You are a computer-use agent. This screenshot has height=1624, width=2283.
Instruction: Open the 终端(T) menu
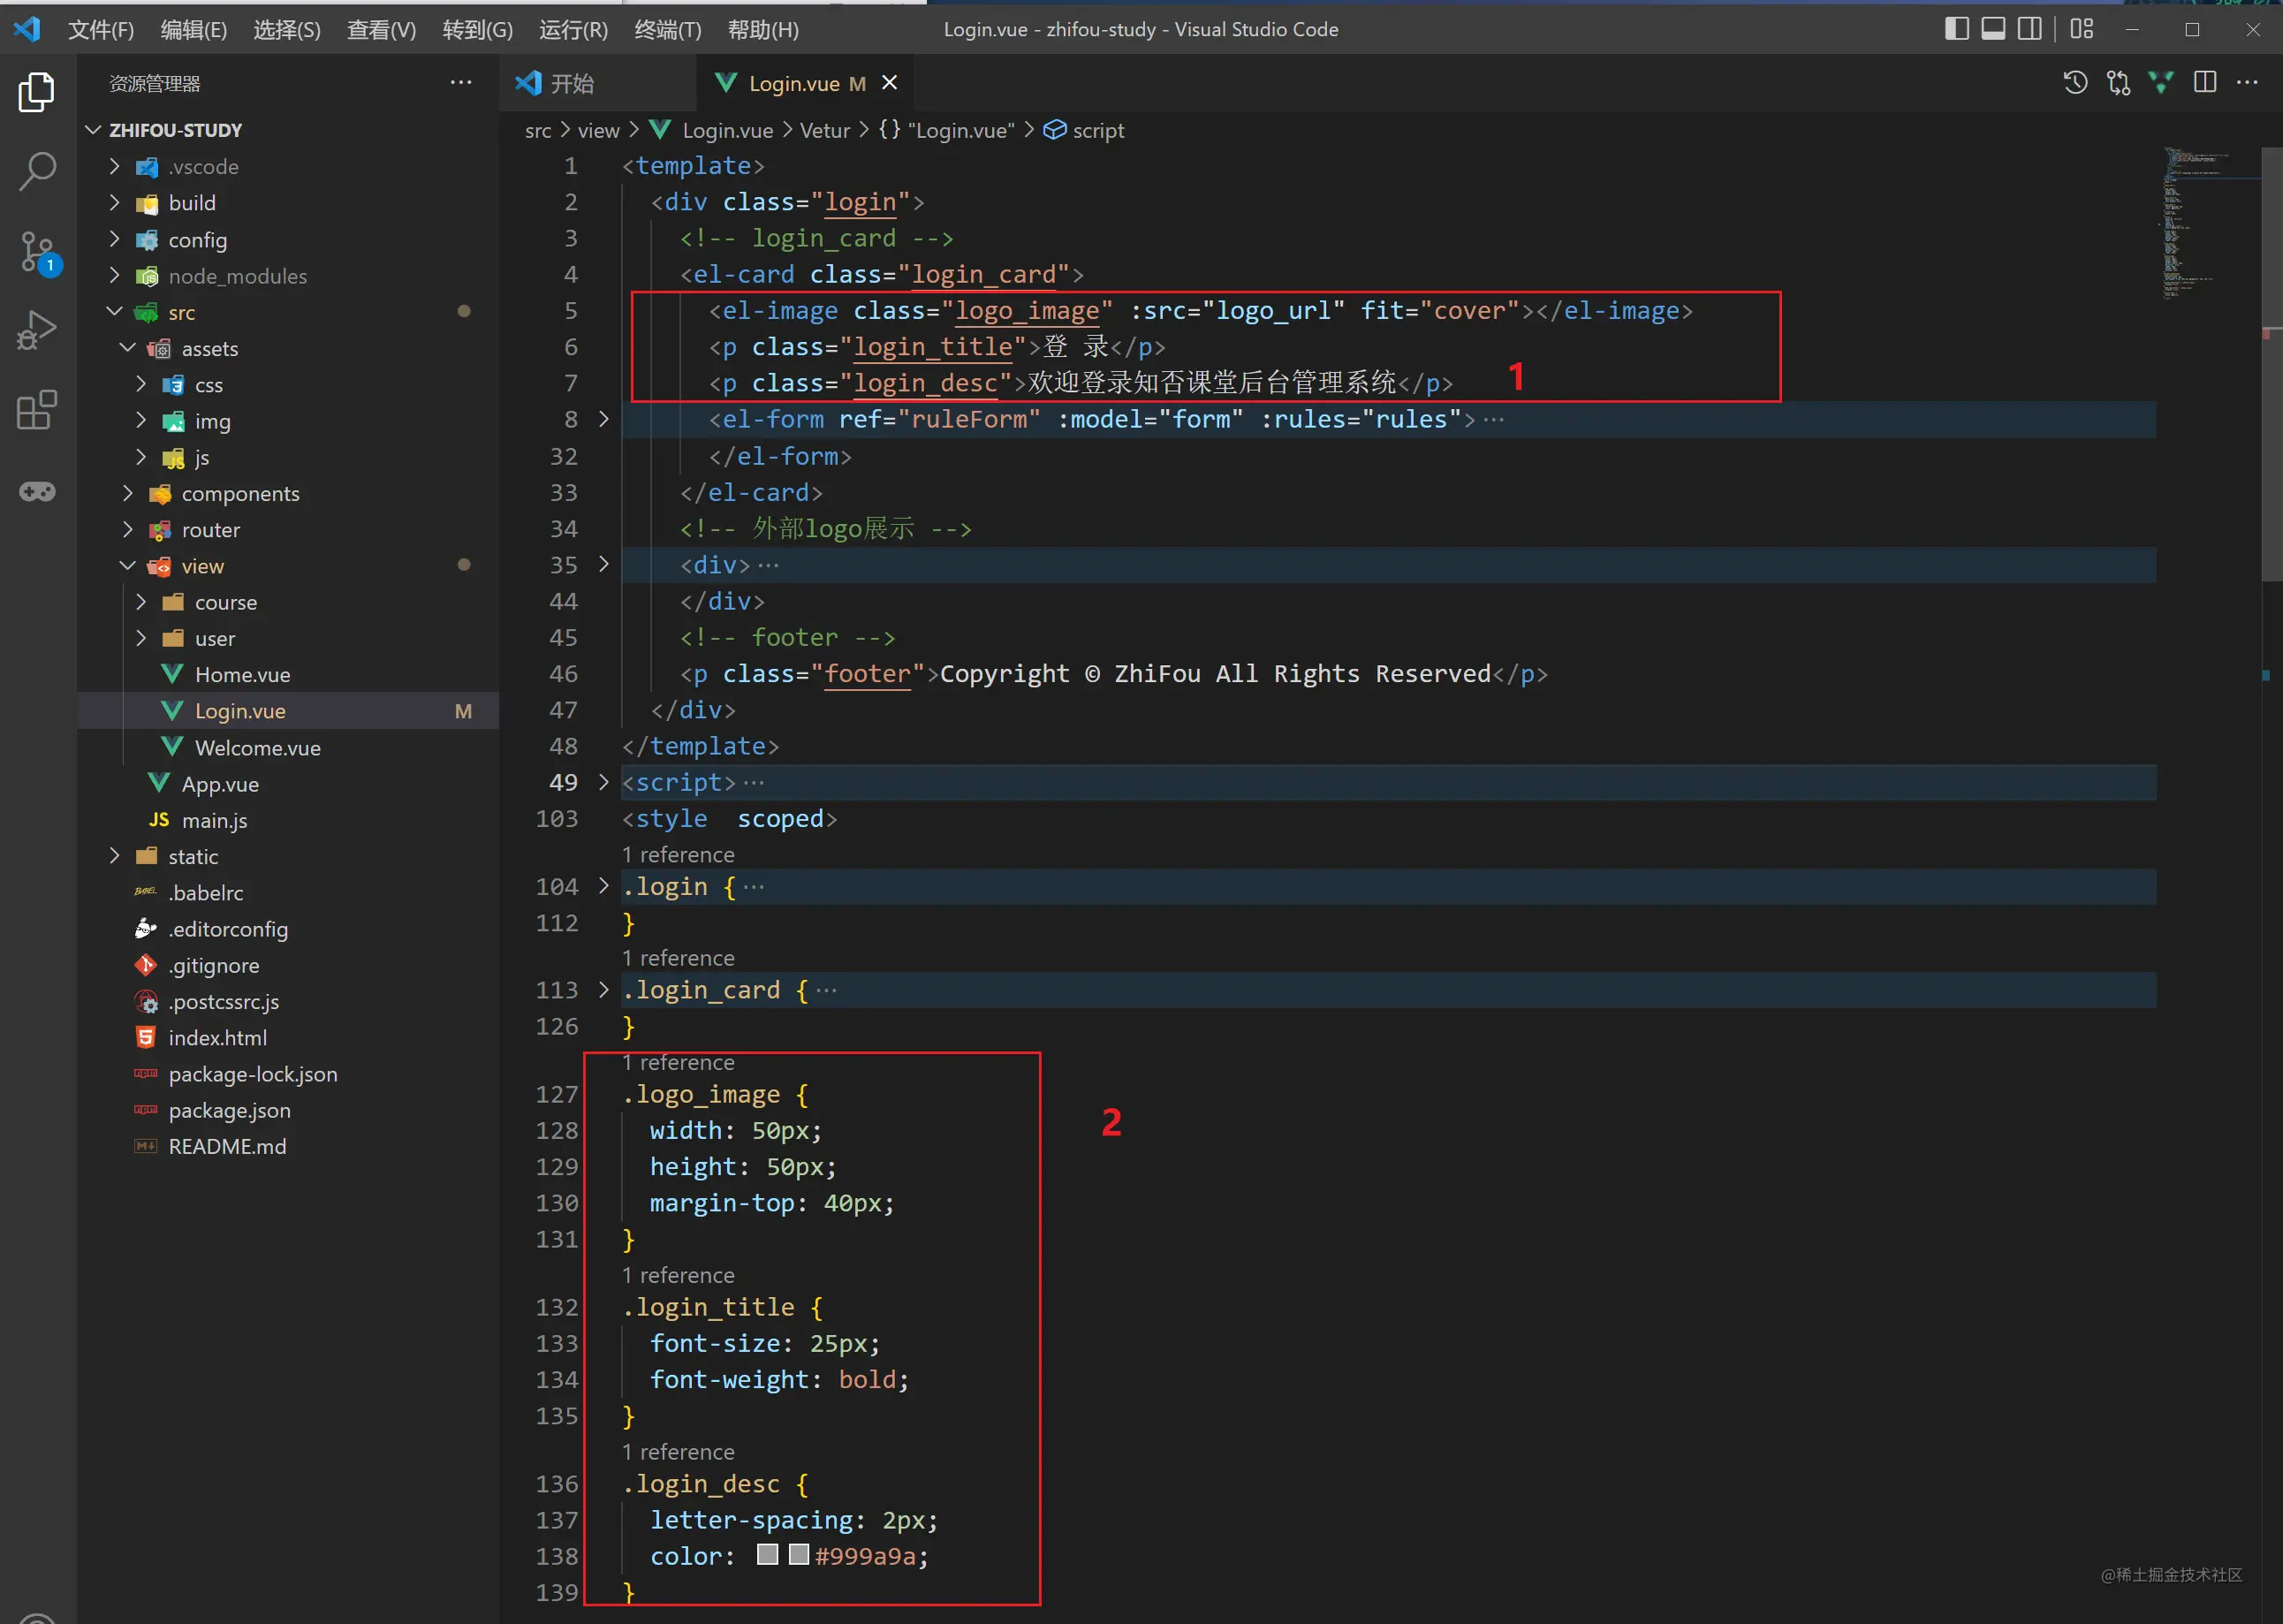[x=667, y=30]
